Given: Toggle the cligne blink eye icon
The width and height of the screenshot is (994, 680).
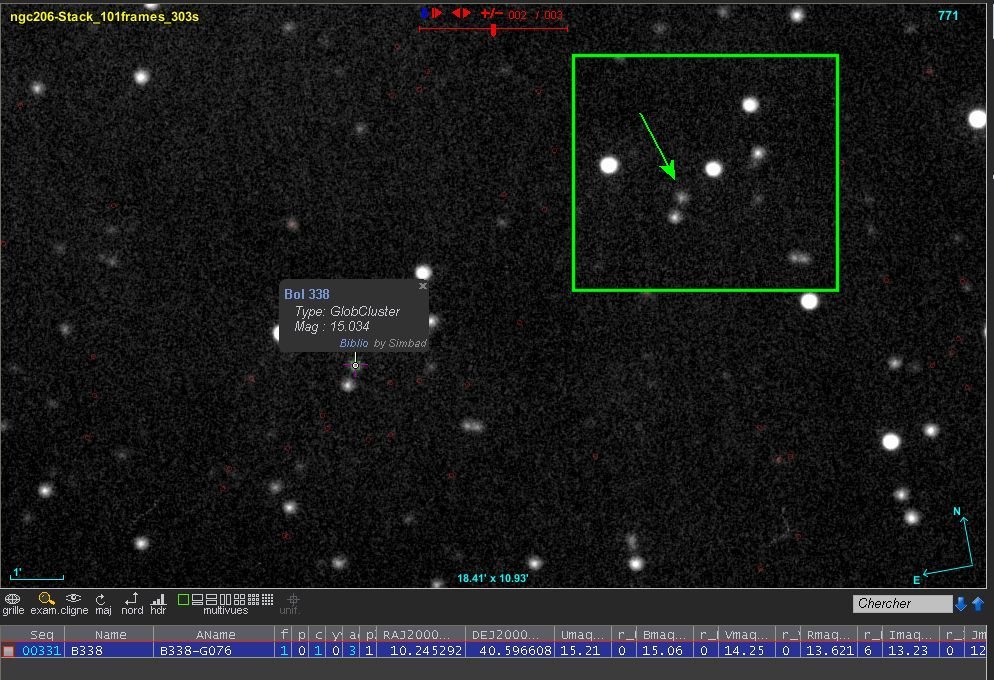Looking at the screenshot, I should click(x=74, y=599).
